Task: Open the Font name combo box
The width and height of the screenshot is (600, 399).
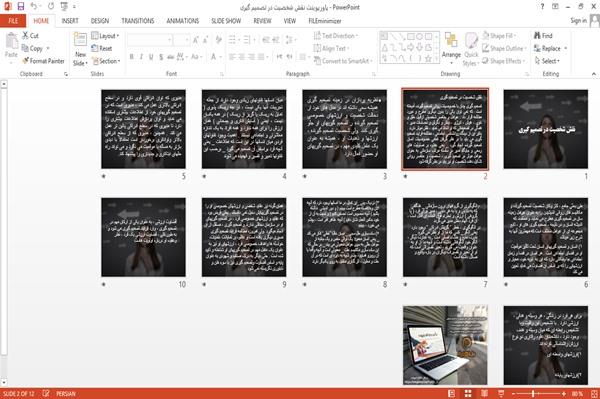Action: pos(150,40)
